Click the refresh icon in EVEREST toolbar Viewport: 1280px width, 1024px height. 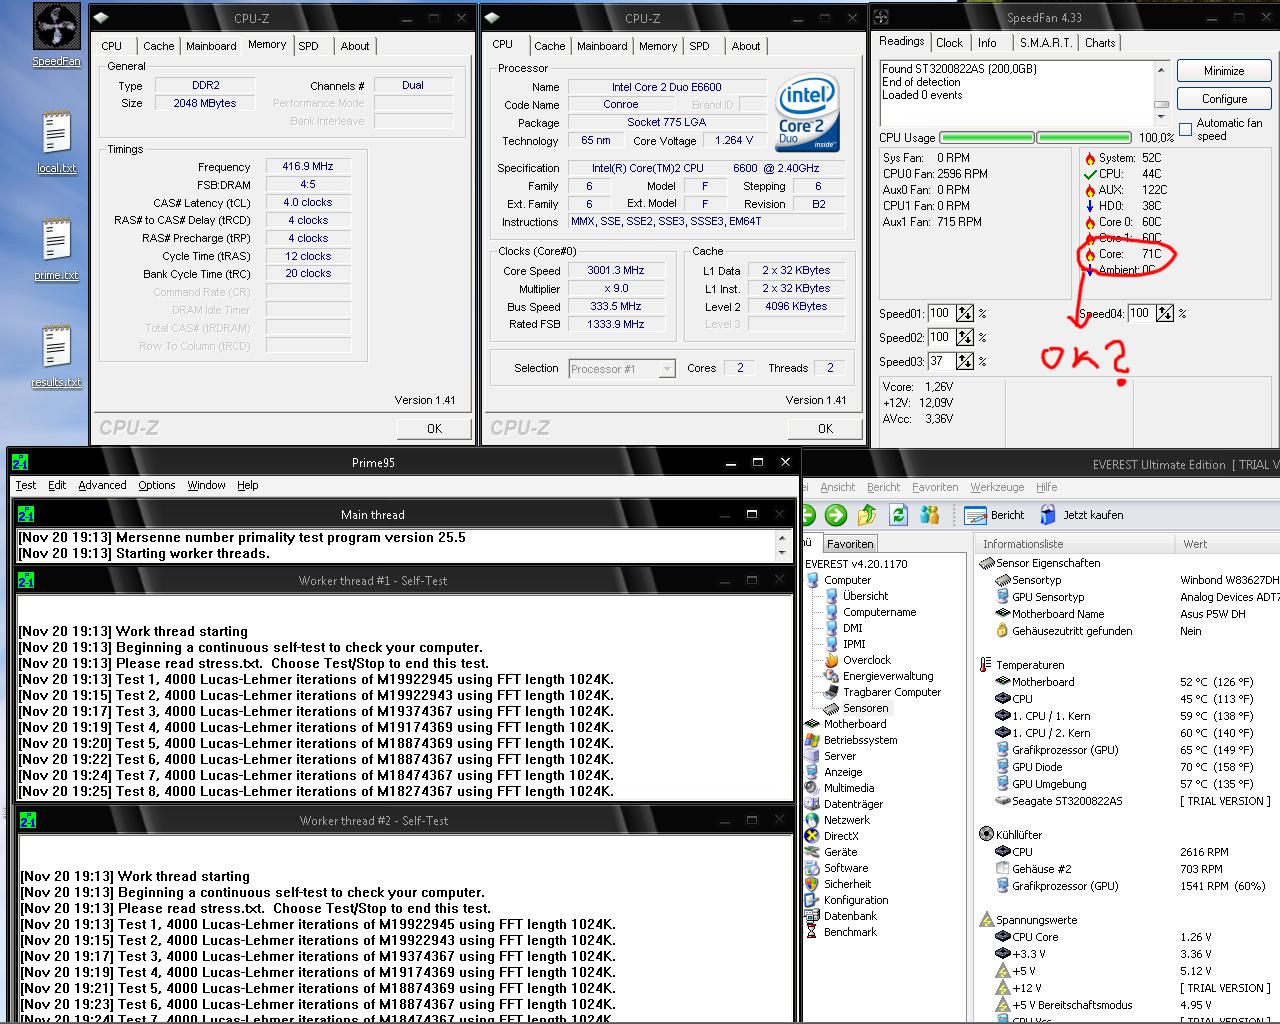pos(898,515)
